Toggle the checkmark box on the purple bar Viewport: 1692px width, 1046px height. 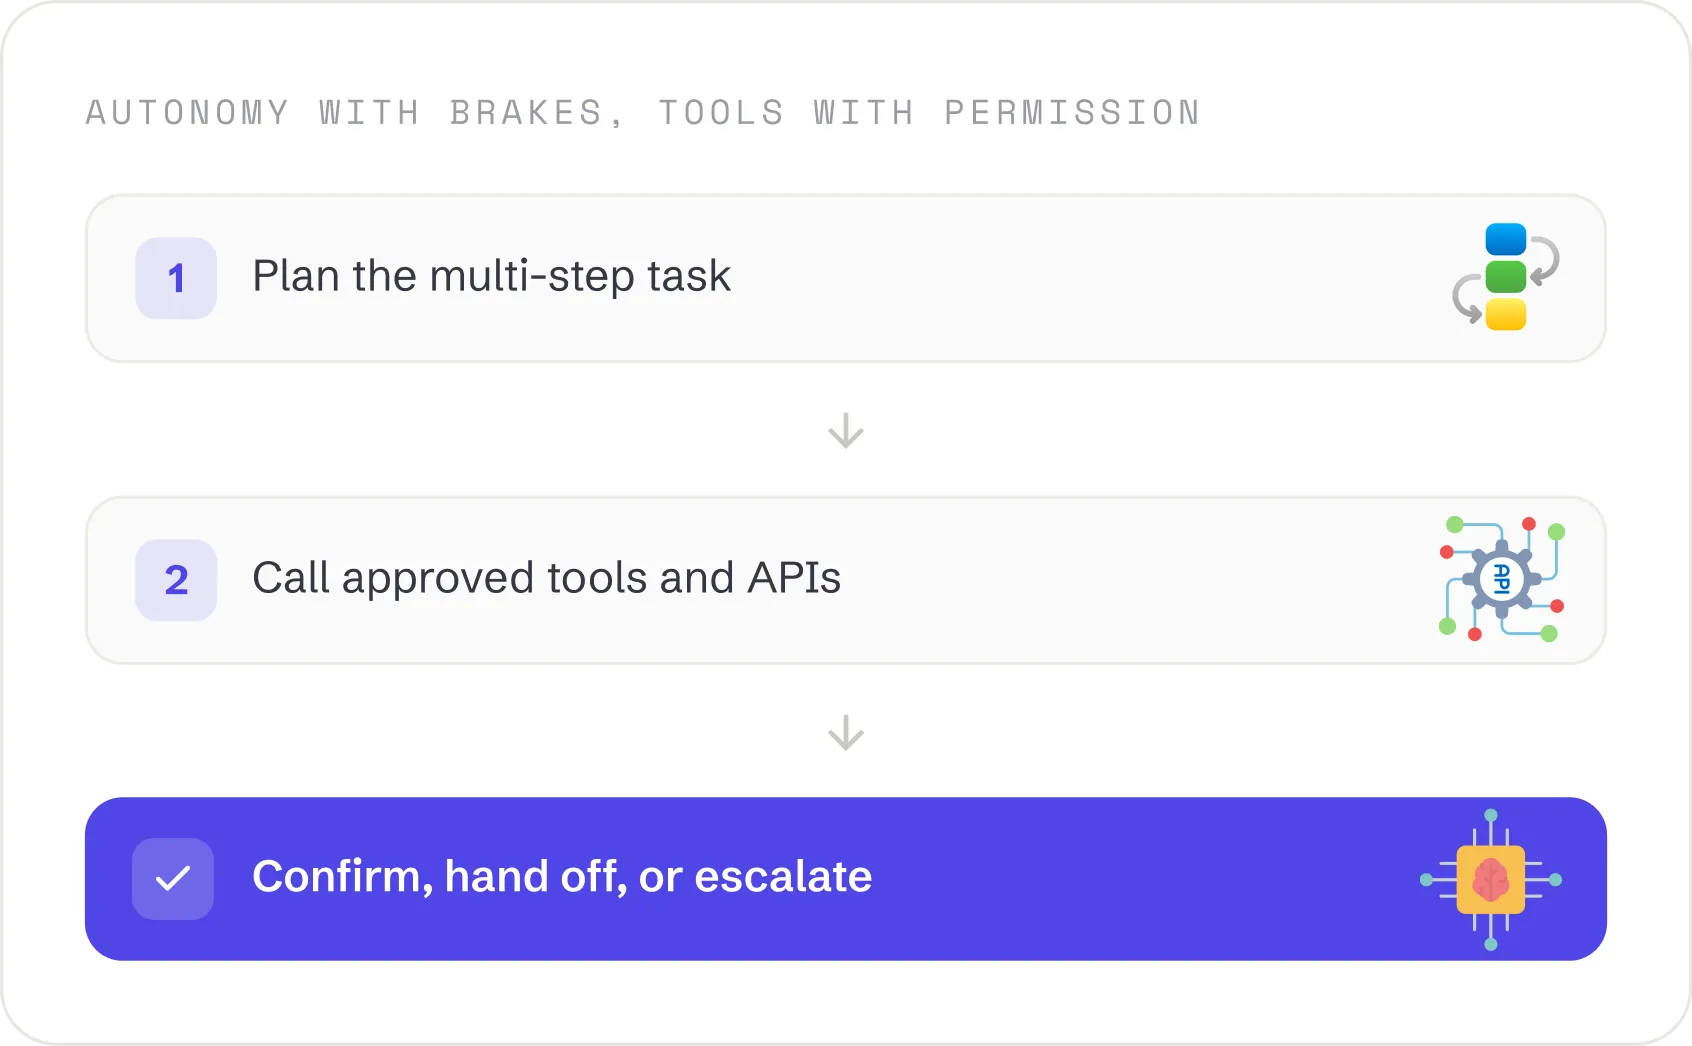tap(173, 879)
